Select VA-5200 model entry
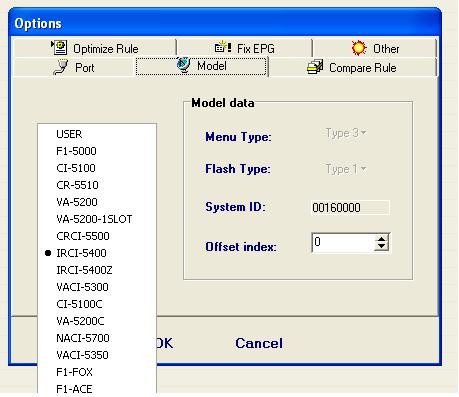The width and height of the screenshot is (459, 397). click(97, 202)
